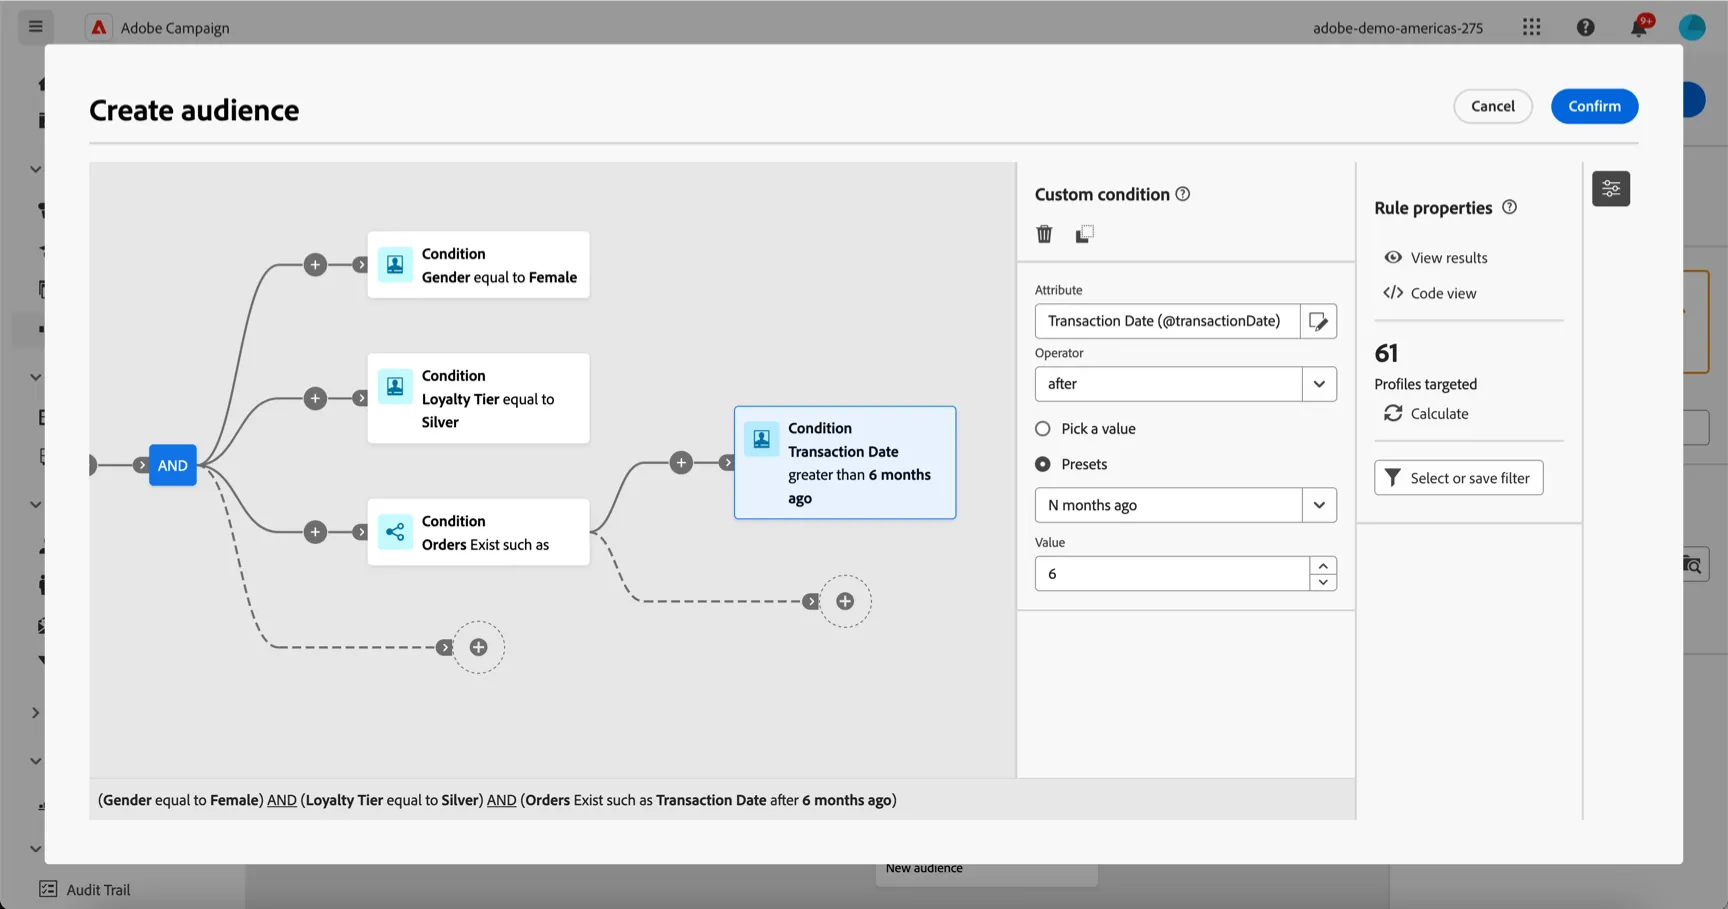Open the notifications bell icon
The width and height of the screenshot is (1728, 909).
point(1639,27)
